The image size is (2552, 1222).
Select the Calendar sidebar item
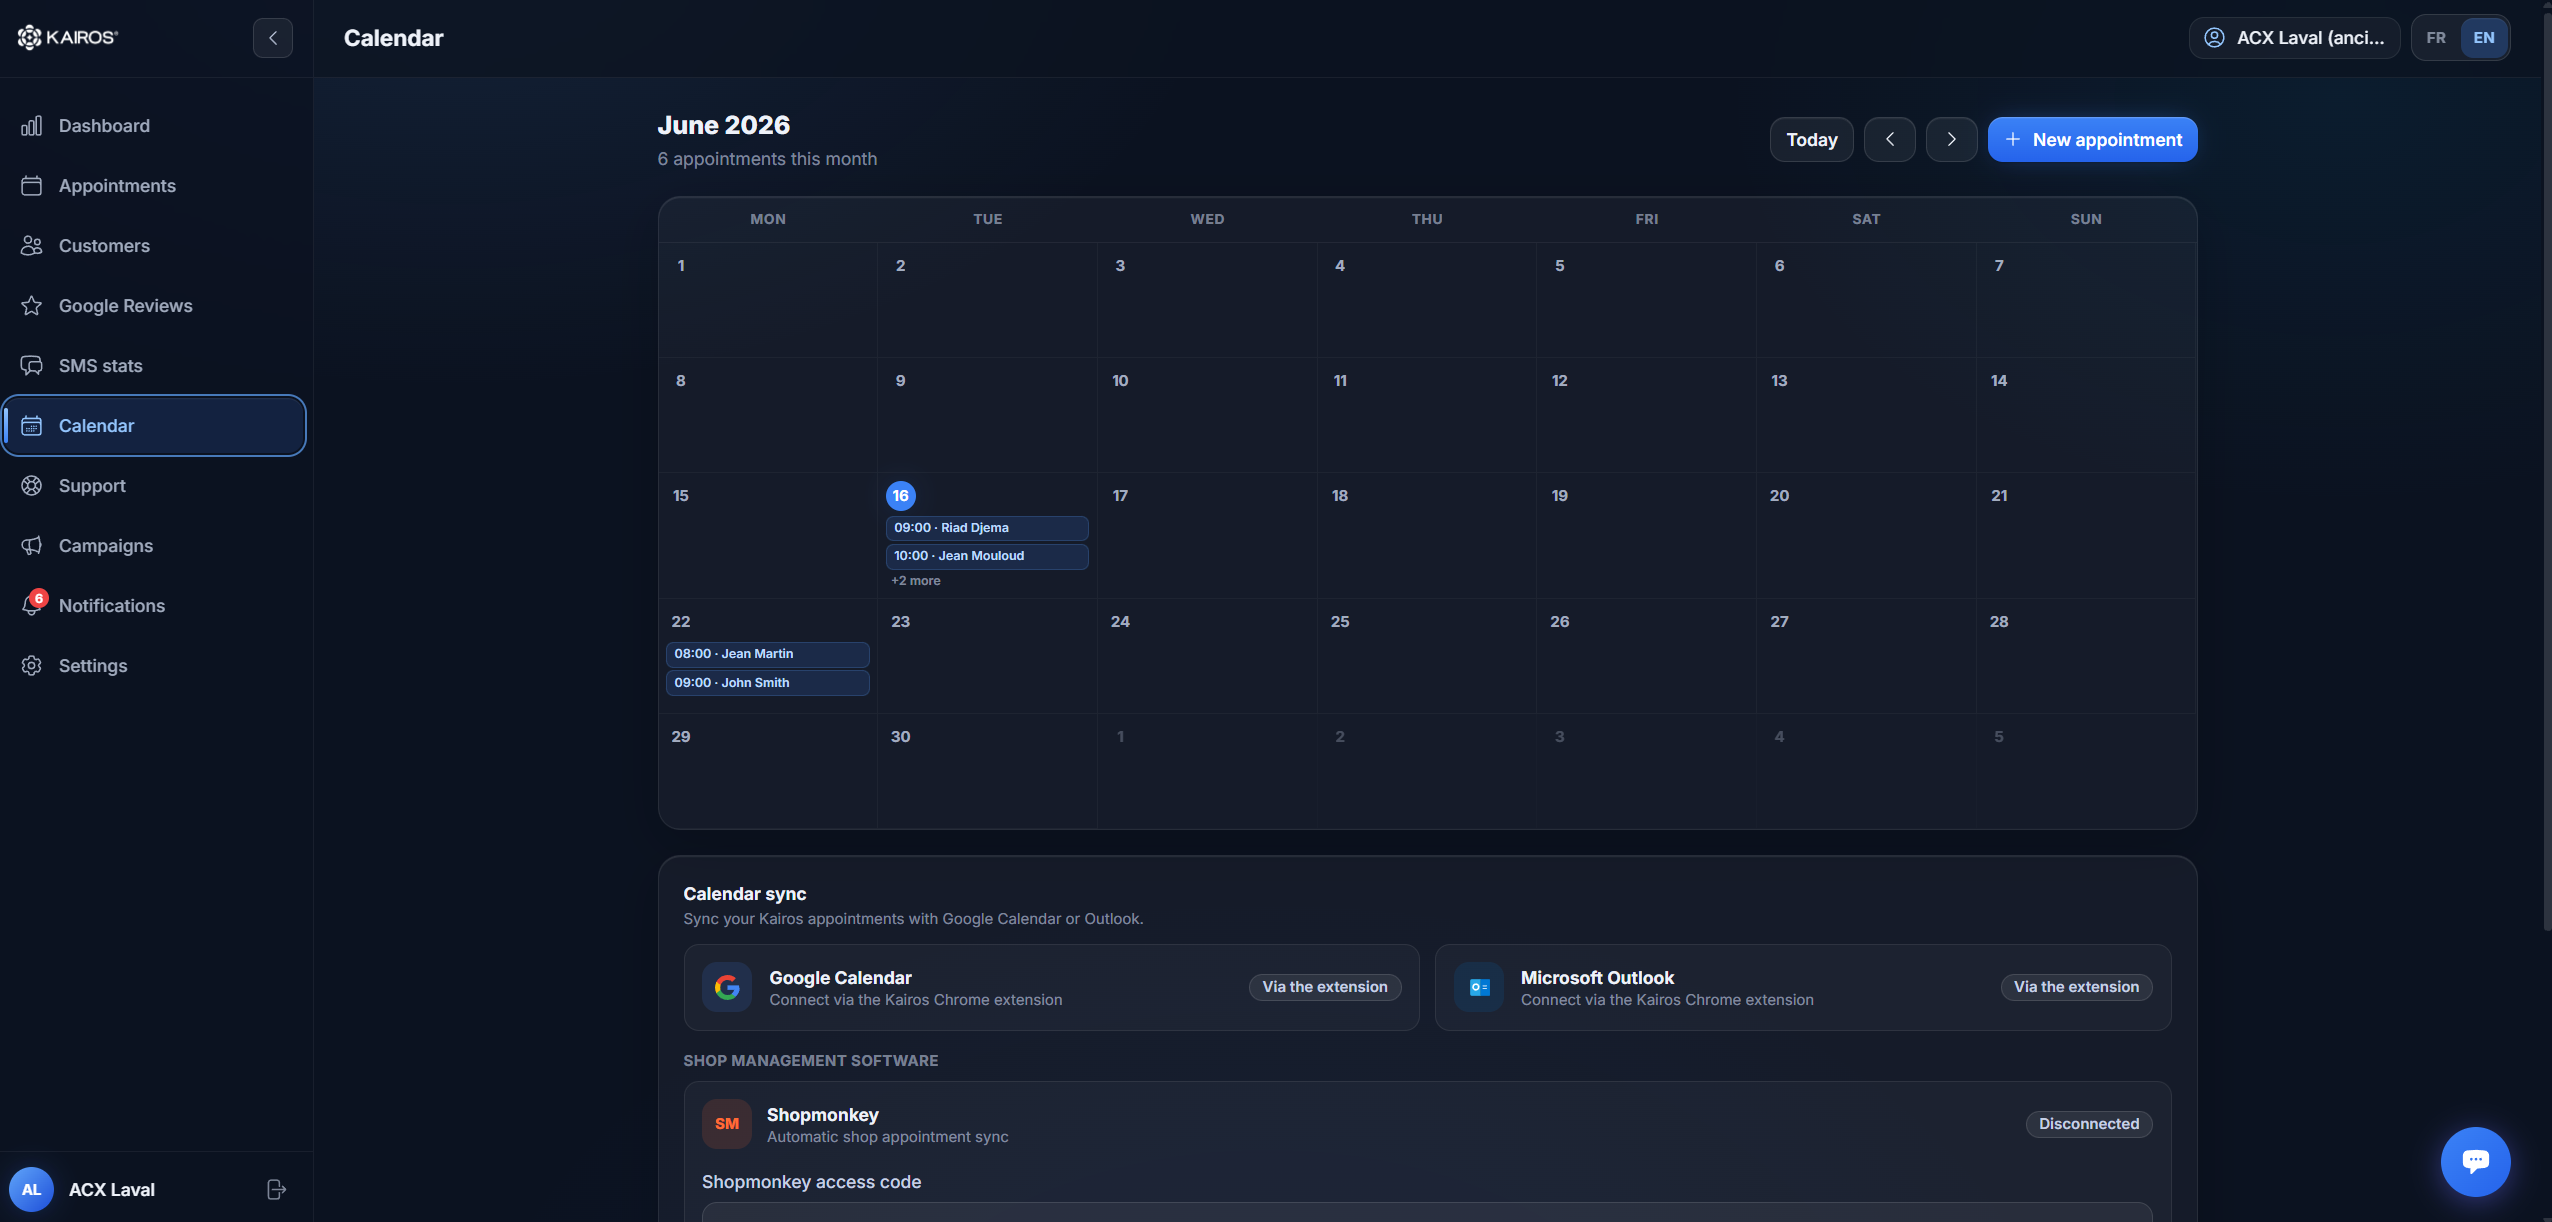(x=154, y=426)
